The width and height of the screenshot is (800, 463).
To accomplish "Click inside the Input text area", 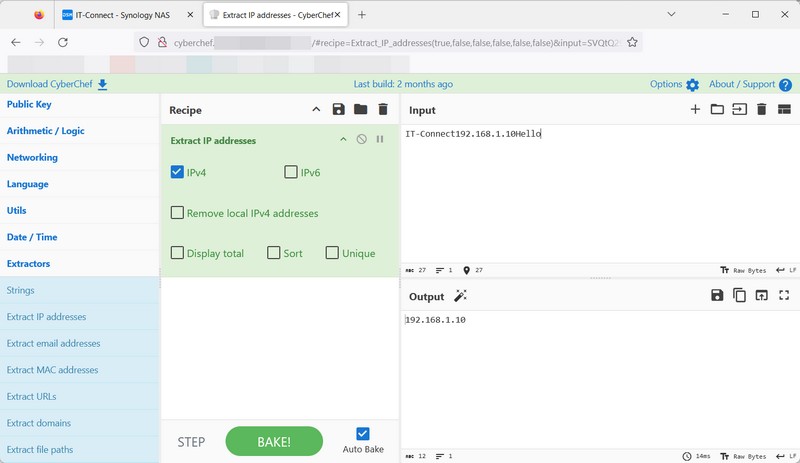I will [x=600, y=194].
